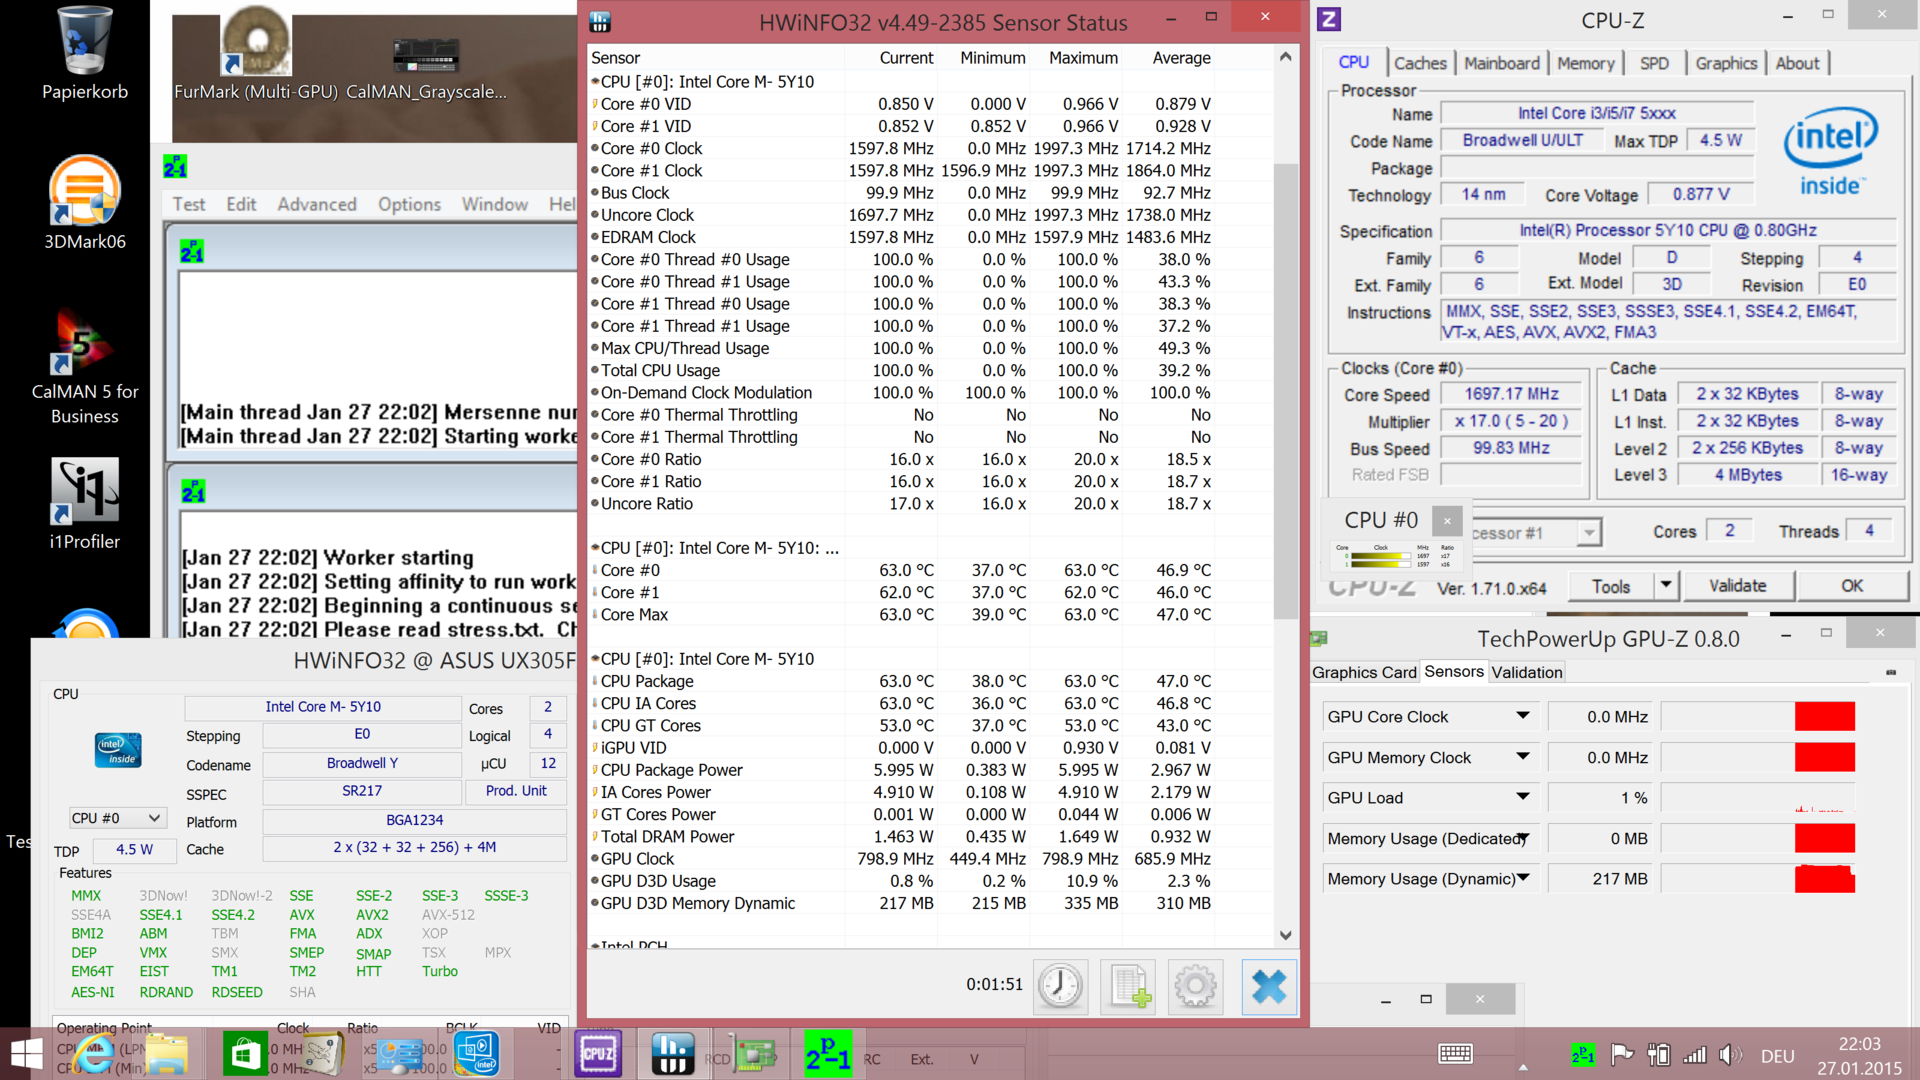Open GPU Memory Clock sensor dropdown
The width and height of the screenshot is (1920, 1080).
1522,757
